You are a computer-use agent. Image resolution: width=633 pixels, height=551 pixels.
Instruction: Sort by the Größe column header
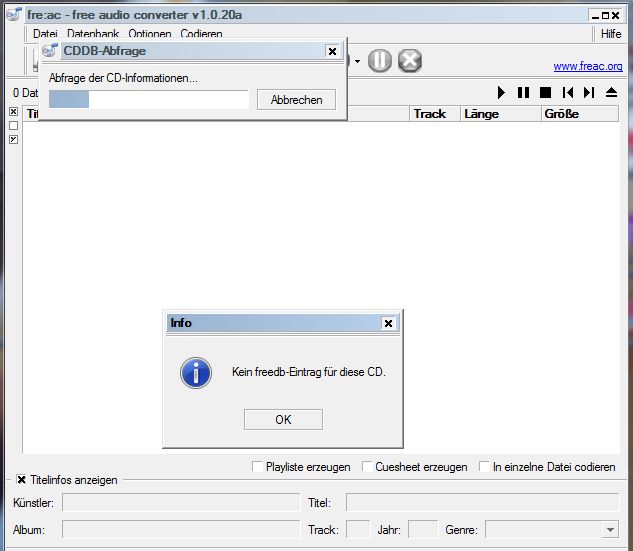[x=579, y=114]
